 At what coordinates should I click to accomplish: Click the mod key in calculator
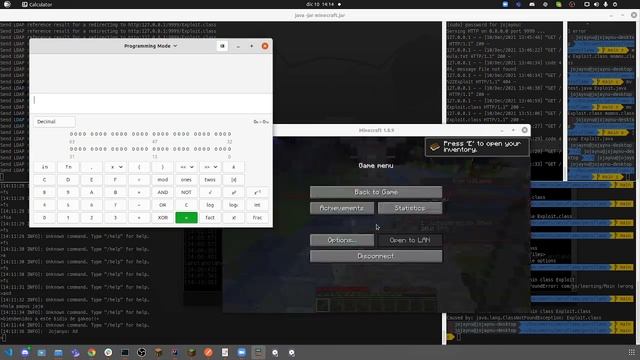163,180
